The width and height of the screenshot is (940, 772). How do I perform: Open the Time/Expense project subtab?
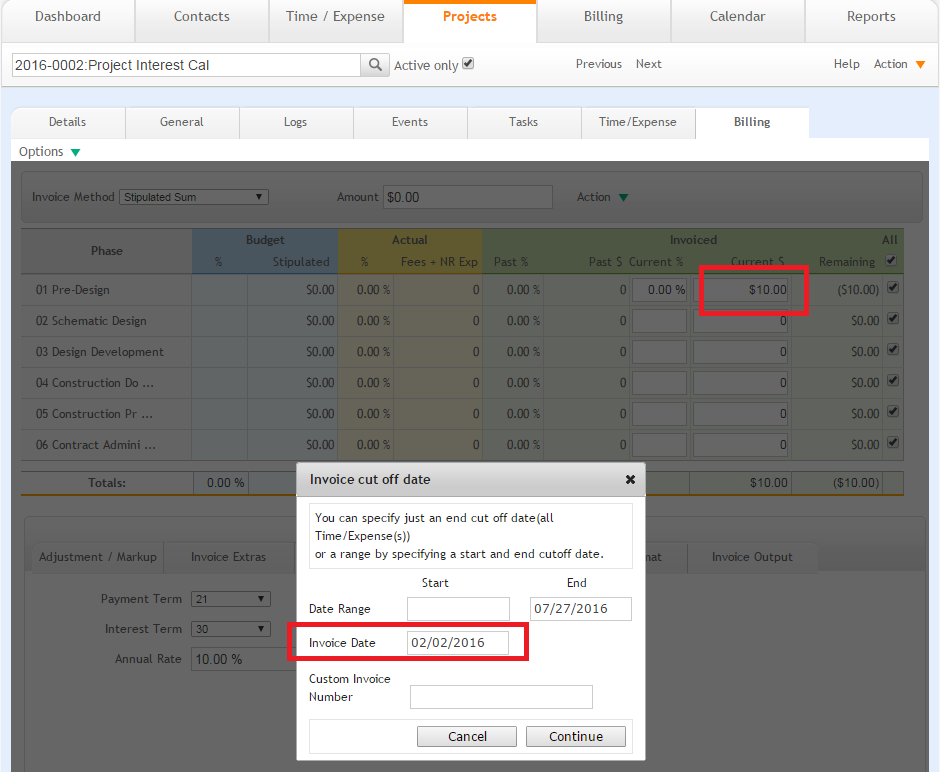click(637, 122)
